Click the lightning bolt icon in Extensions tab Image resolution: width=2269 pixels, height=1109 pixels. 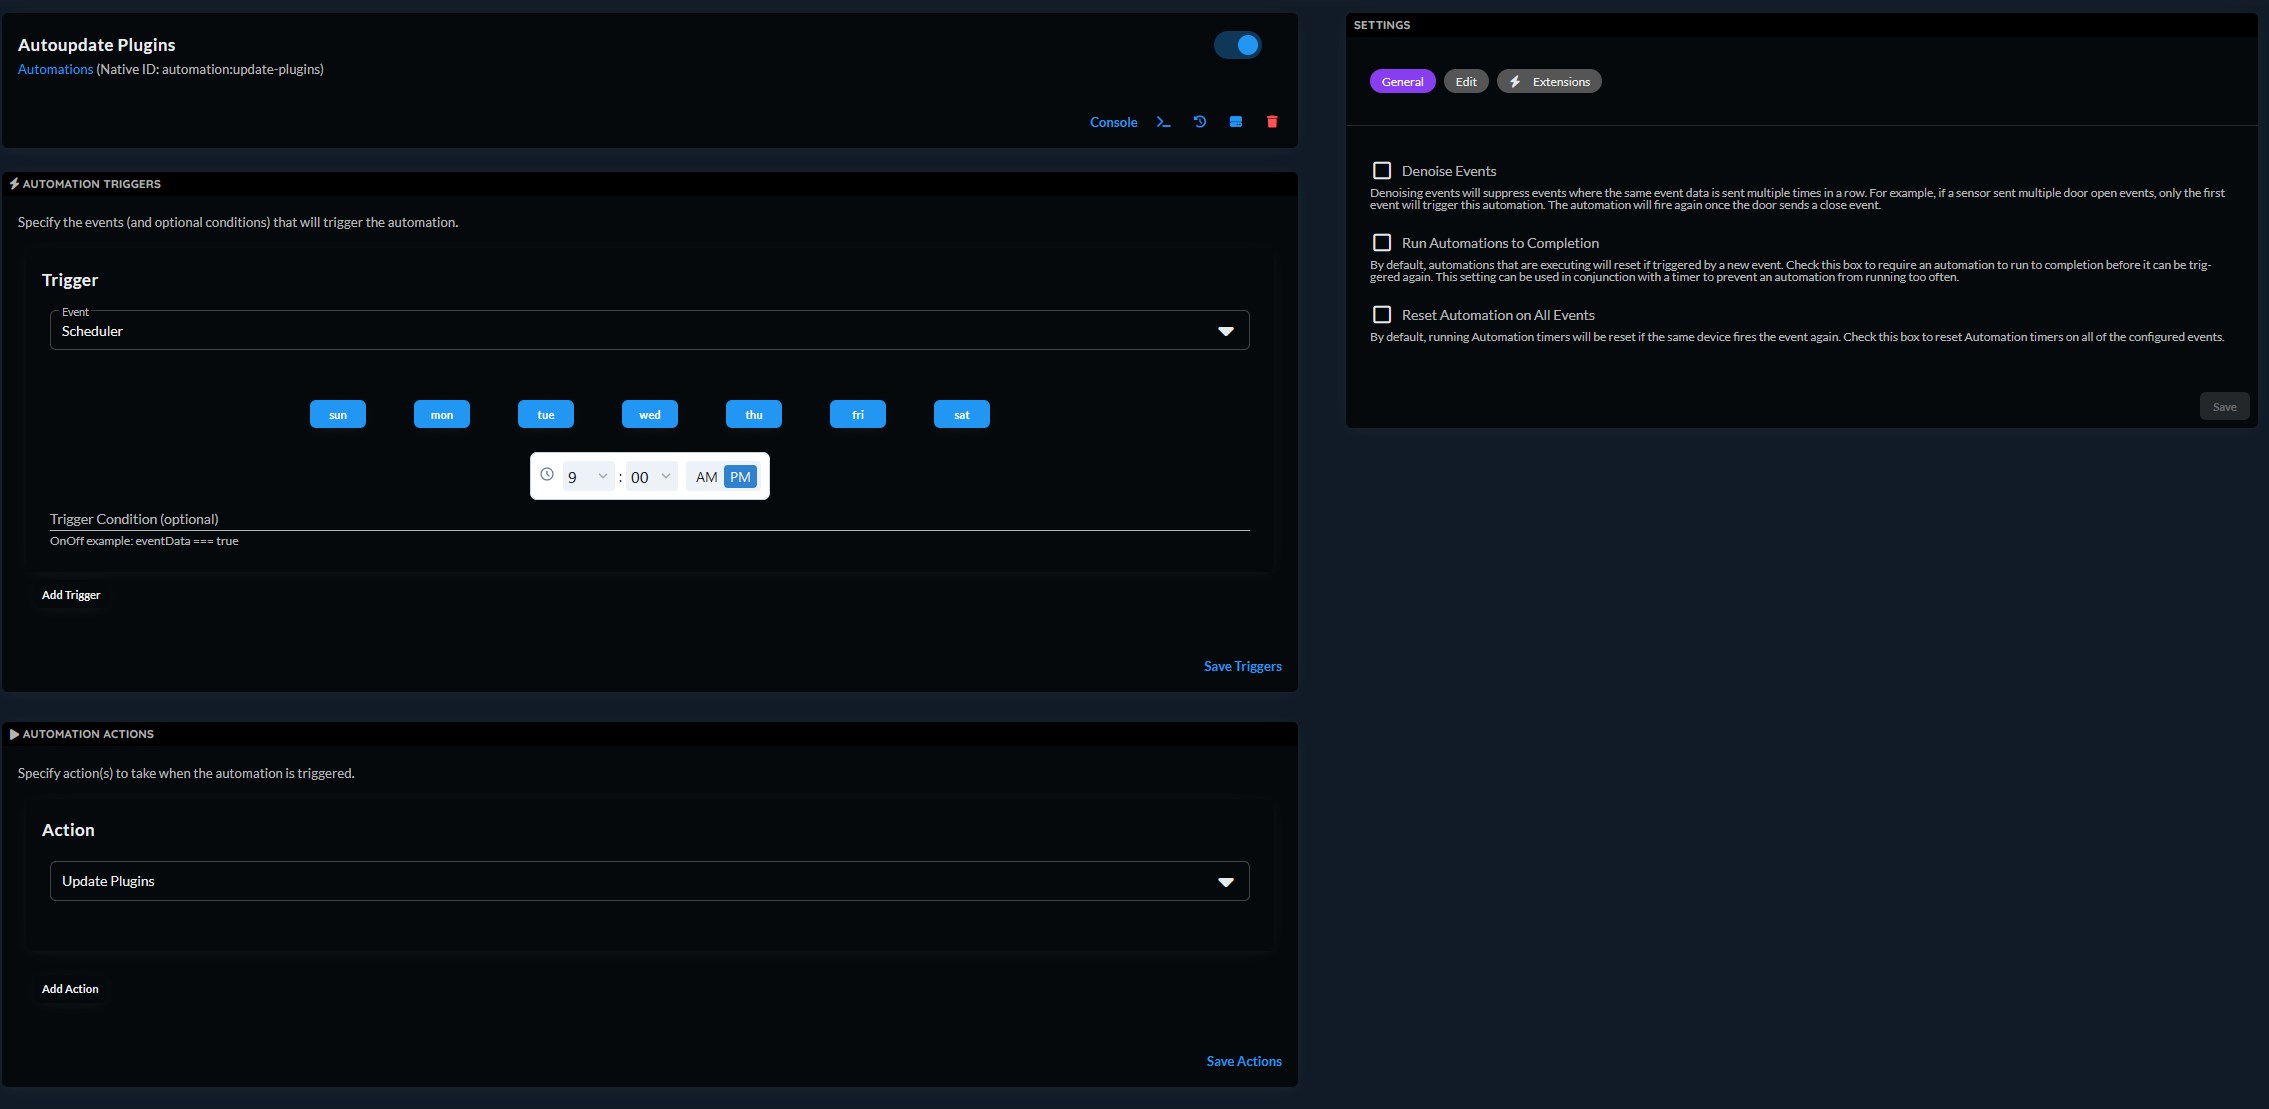pyautogui.click(x=1515, y=82)
